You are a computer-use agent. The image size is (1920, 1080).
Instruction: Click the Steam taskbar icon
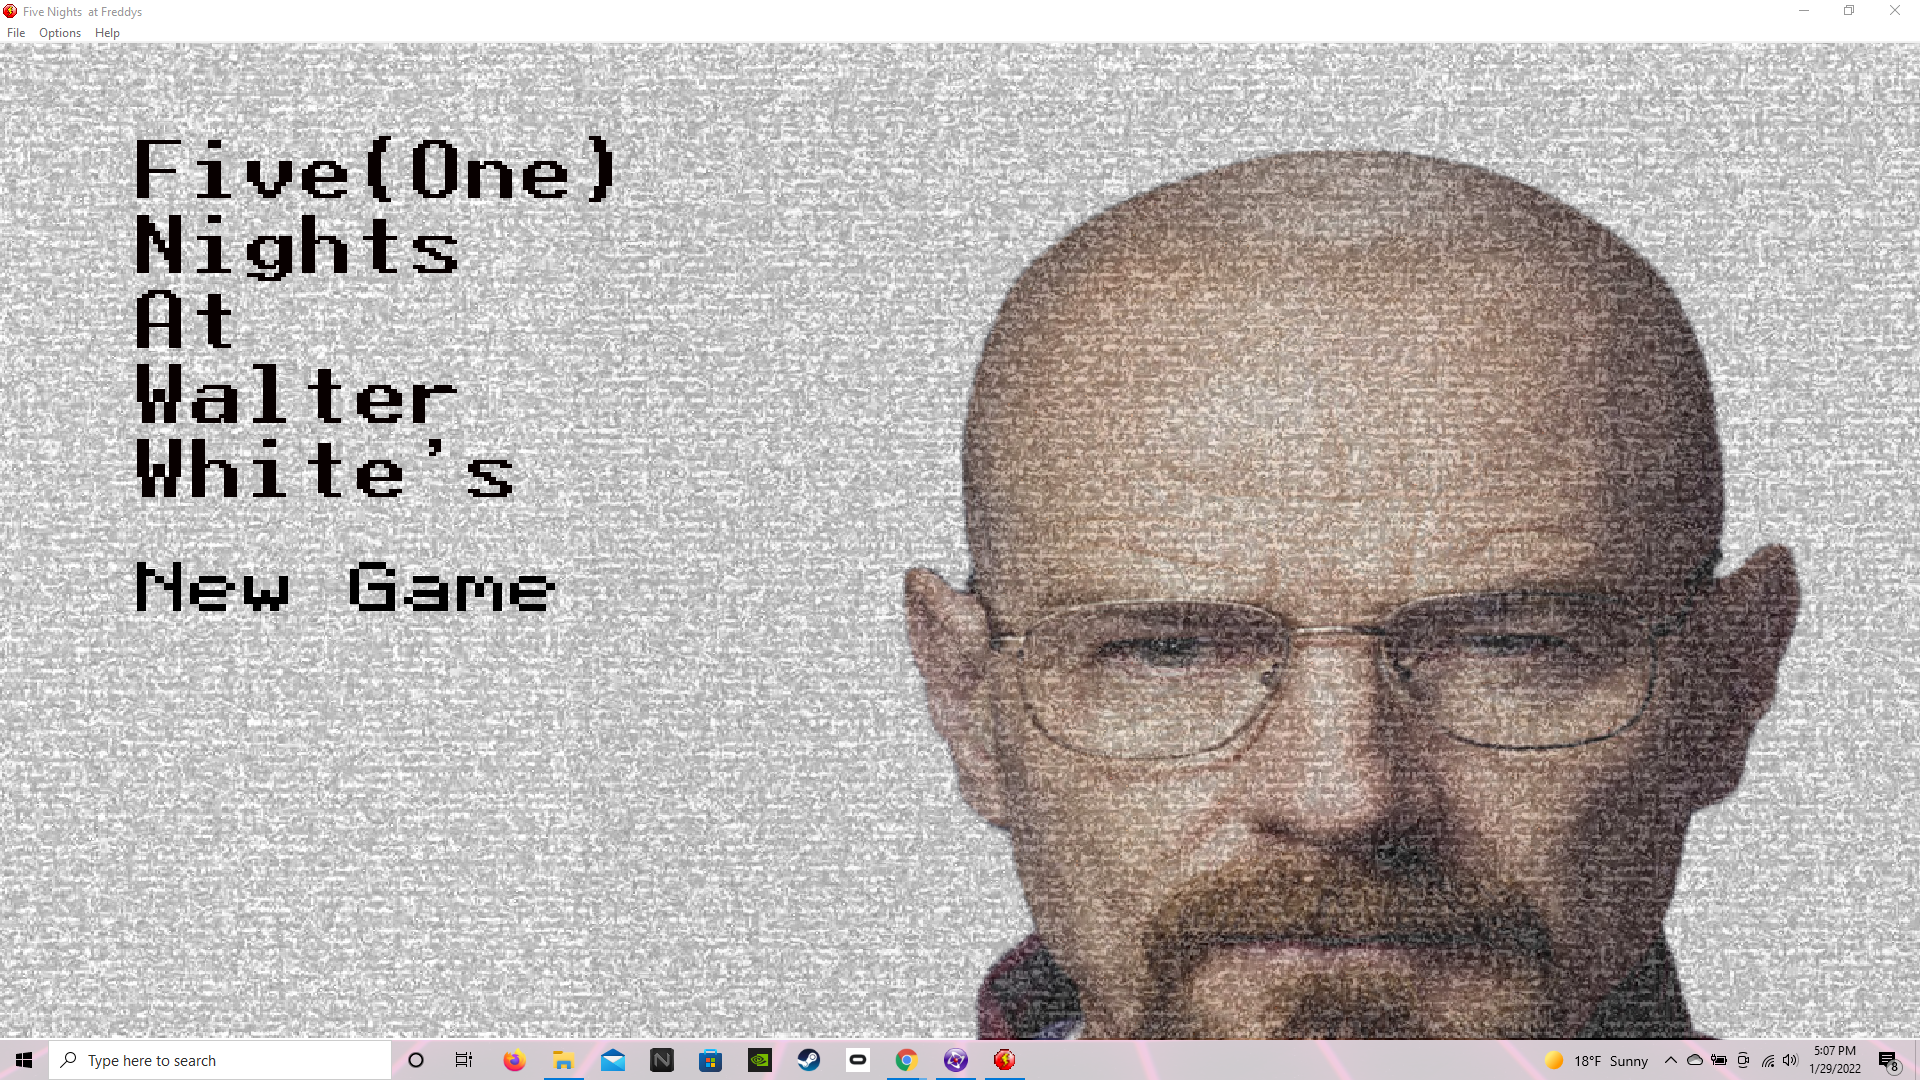(x=807, y=1060)
